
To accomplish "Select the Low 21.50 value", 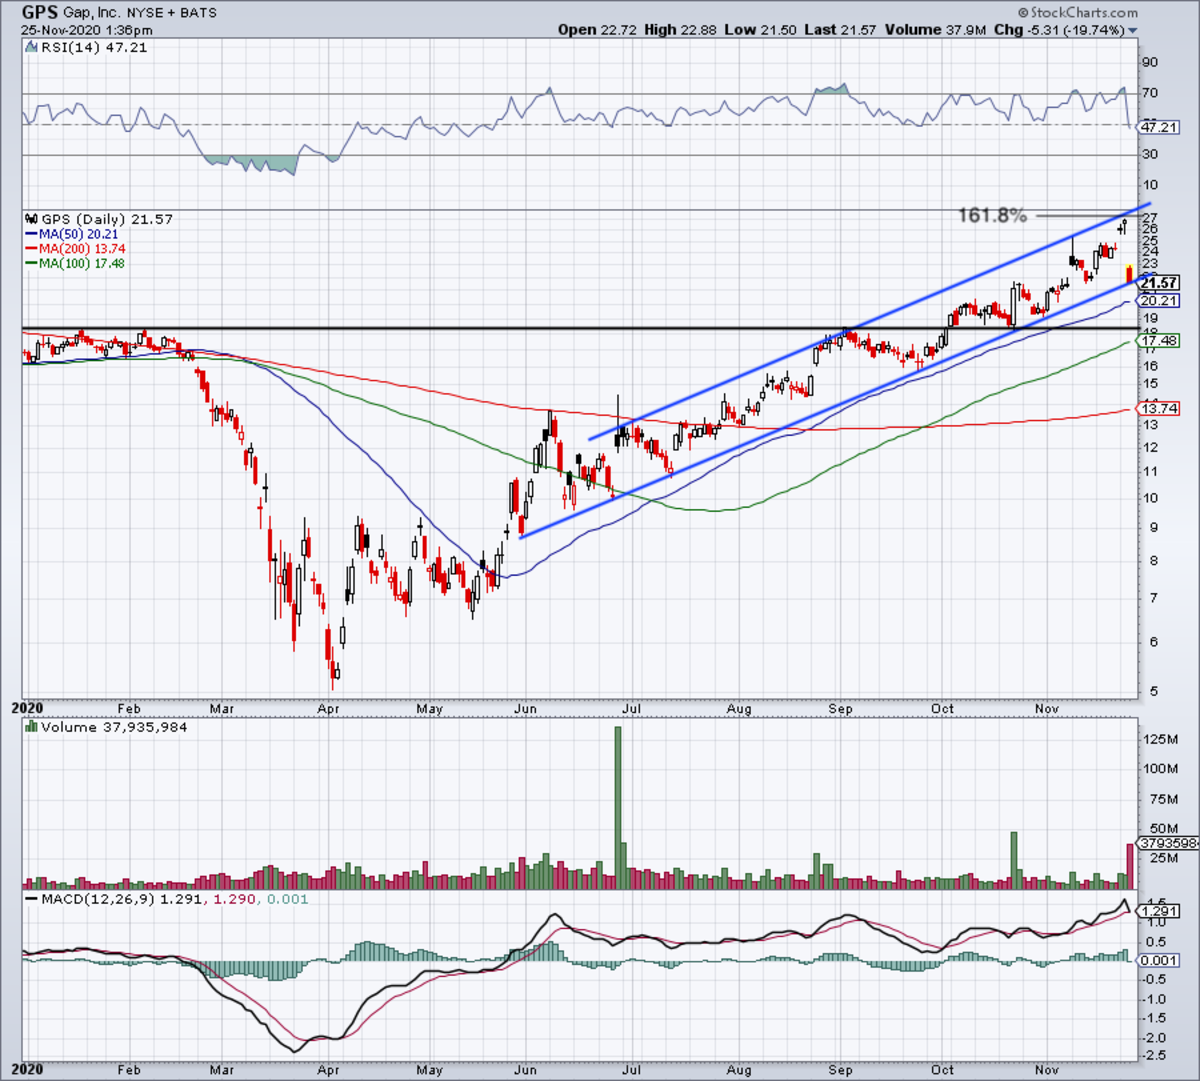I will click(761, 30).
